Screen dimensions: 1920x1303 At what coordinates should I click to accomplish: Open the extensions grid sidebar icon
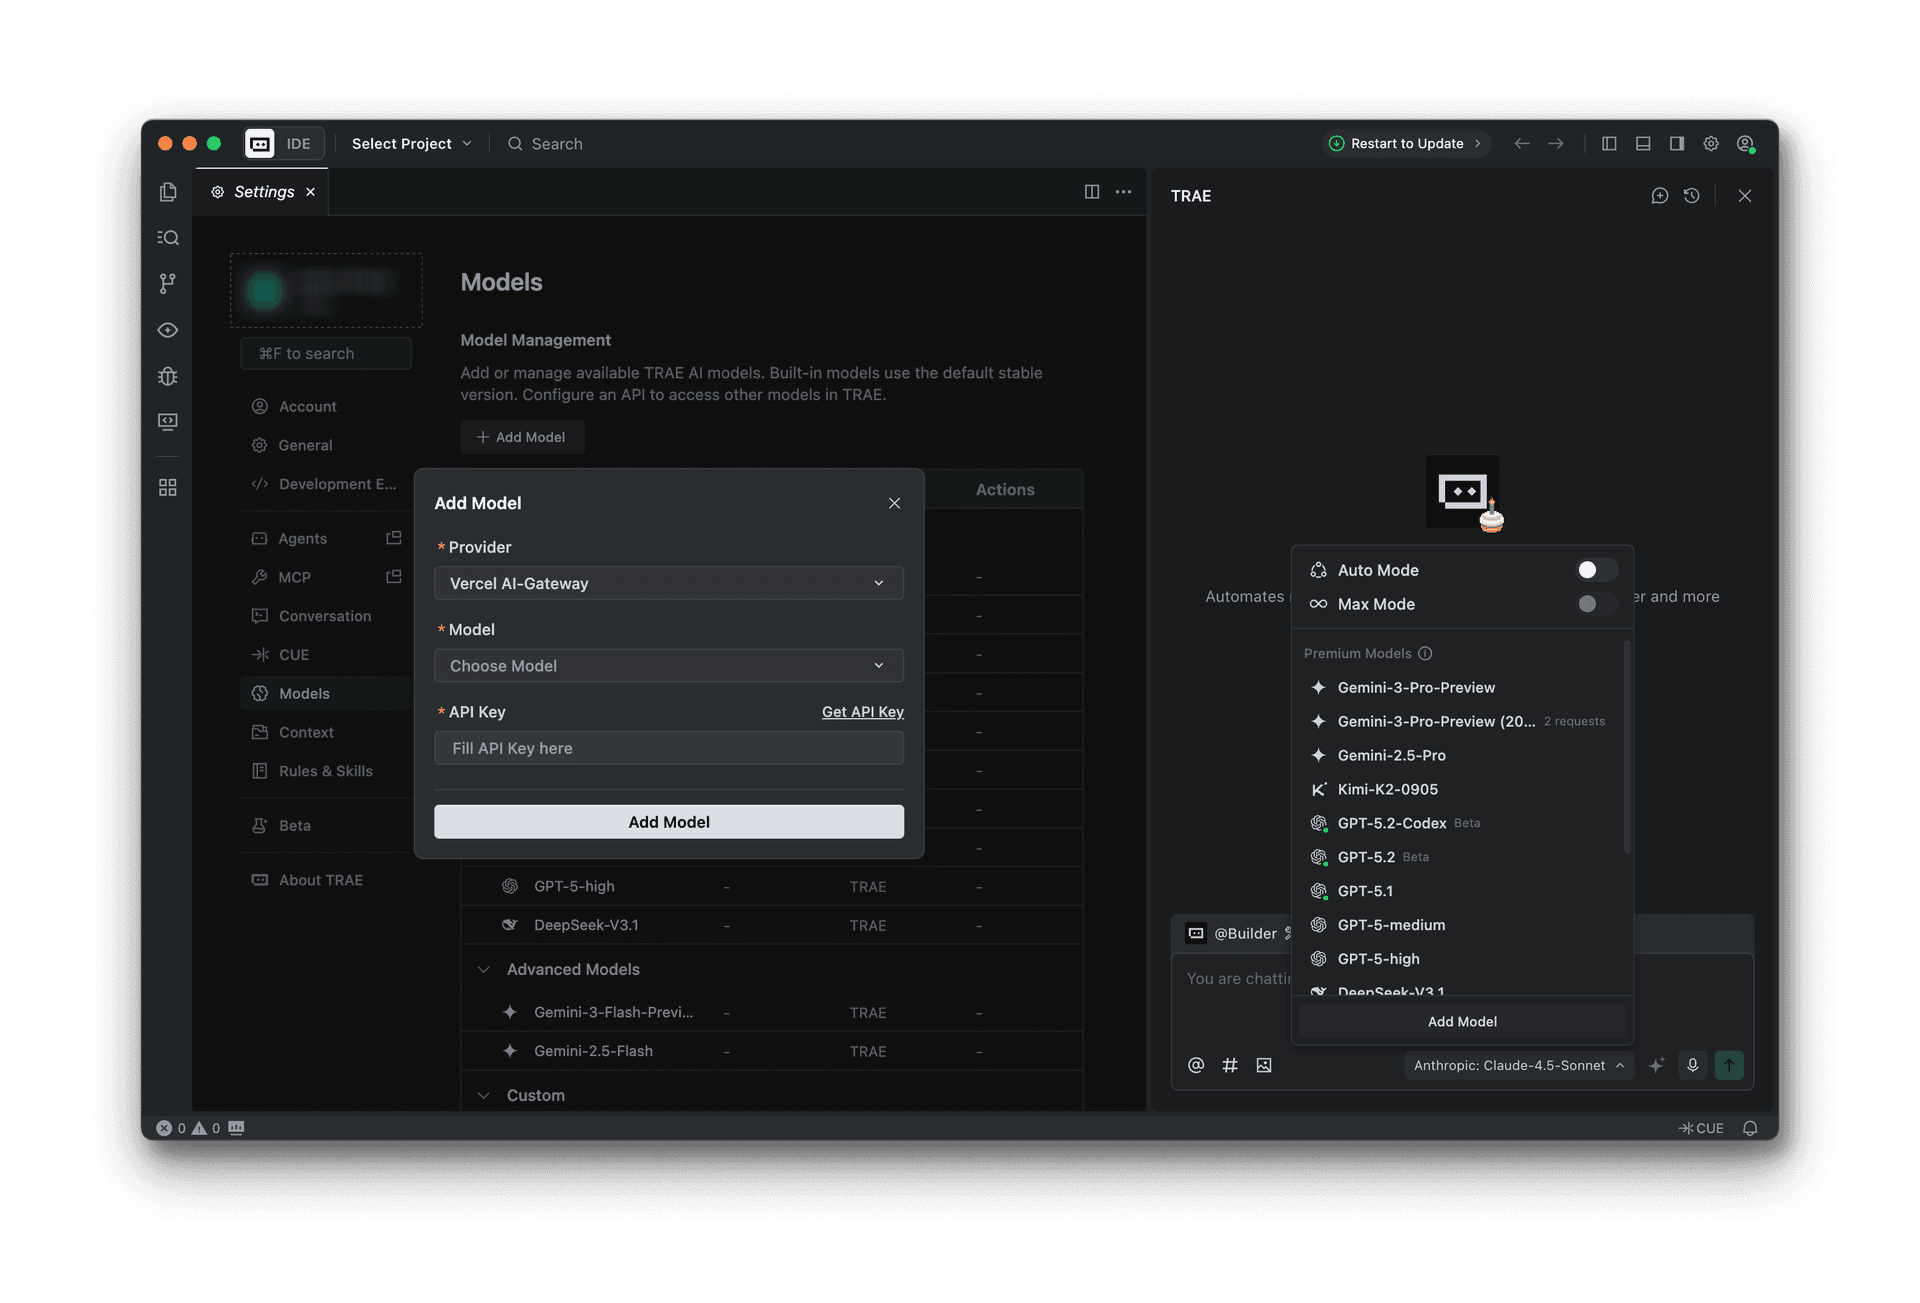click(x=168, y=487)
